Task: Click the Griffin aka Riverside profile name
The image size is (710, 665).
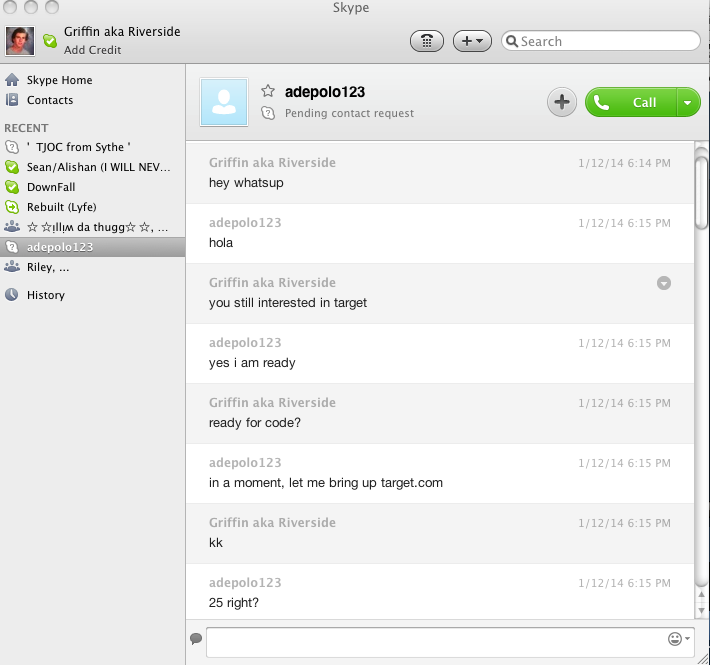Action: pos(122,31)
